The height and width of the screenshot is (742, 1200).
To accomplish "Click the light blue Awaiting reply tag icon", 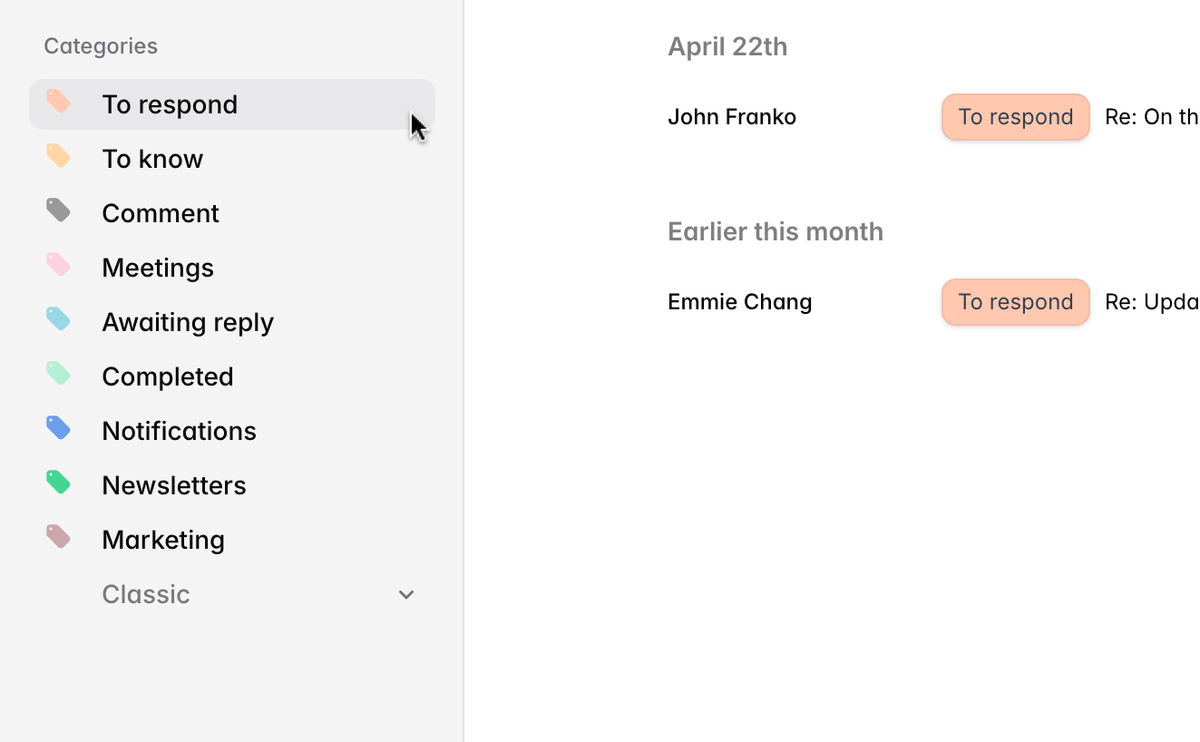I will pyautogui.click(x=58, y=319).
